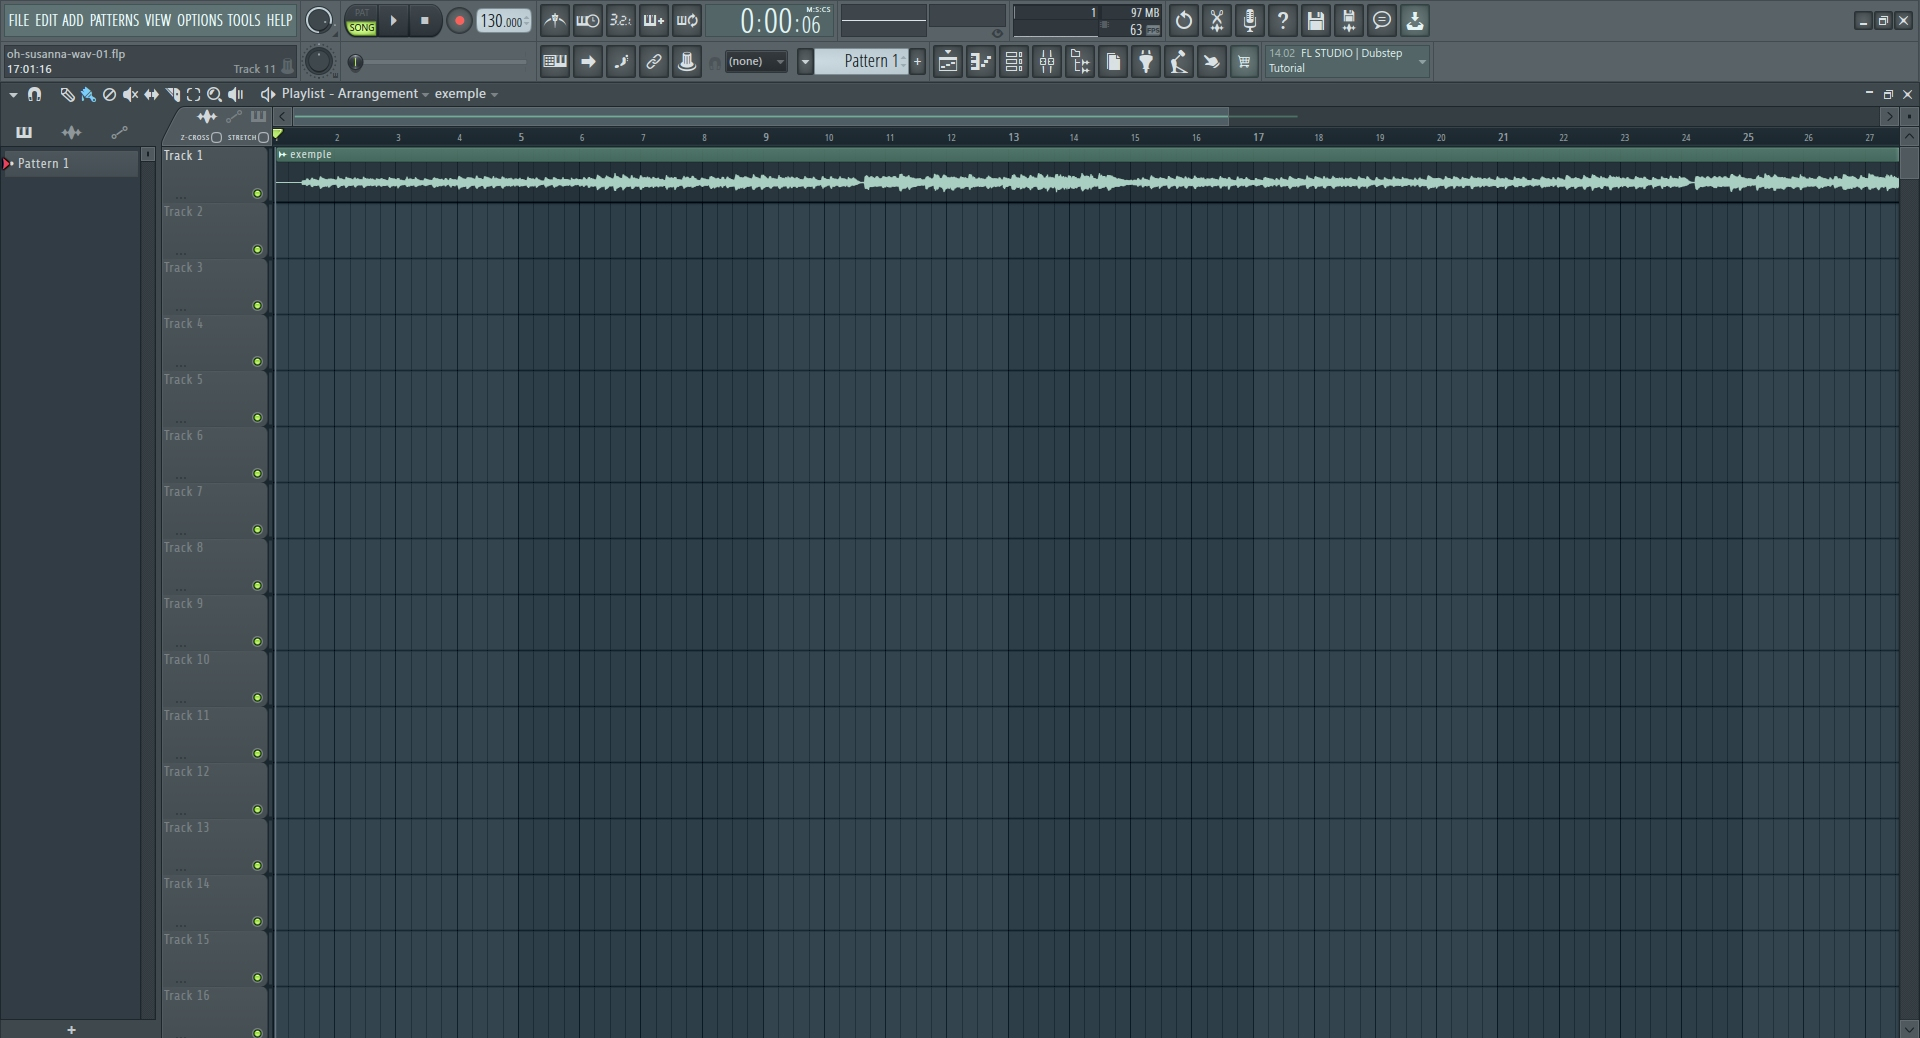The image size is (1920, 1038).
Task: Open the Playlist window icon
Action: click(x=947, y=62)
